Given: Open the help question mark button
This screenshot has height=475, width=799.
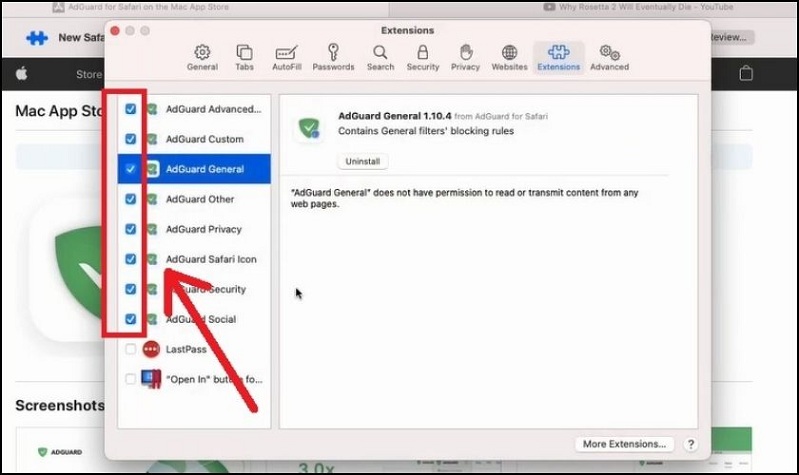Looking at the screenshot, I should 691,443.
